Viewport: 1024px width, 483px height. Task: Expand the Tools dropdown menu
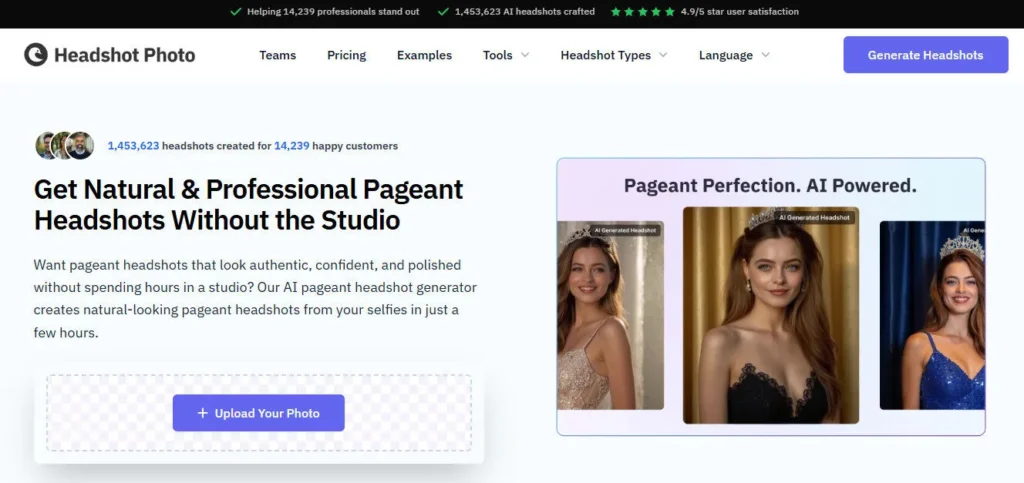(505, 55)
